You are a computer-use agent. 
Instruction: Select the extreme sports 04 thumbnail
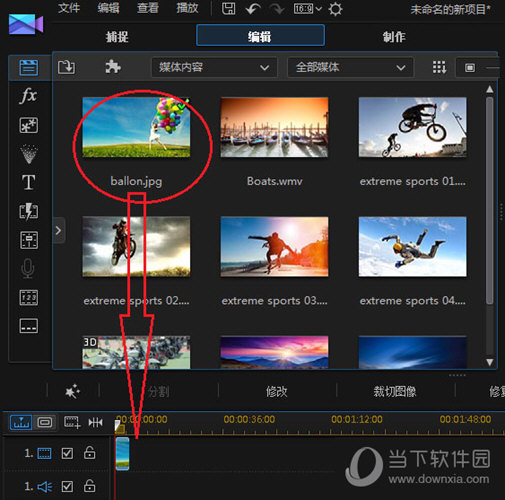(x=413, y=246)
